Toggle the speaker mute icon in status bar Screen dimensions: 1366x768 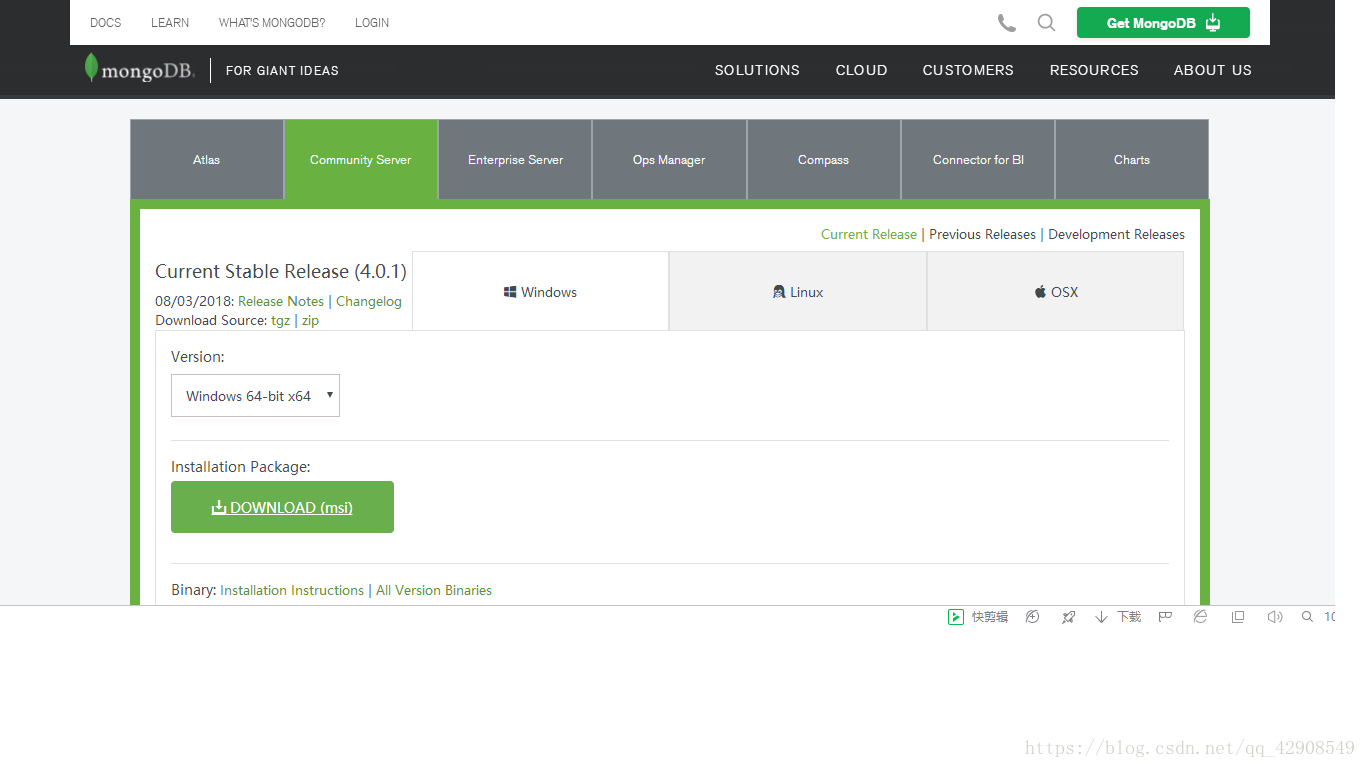tap(1274, 617)
